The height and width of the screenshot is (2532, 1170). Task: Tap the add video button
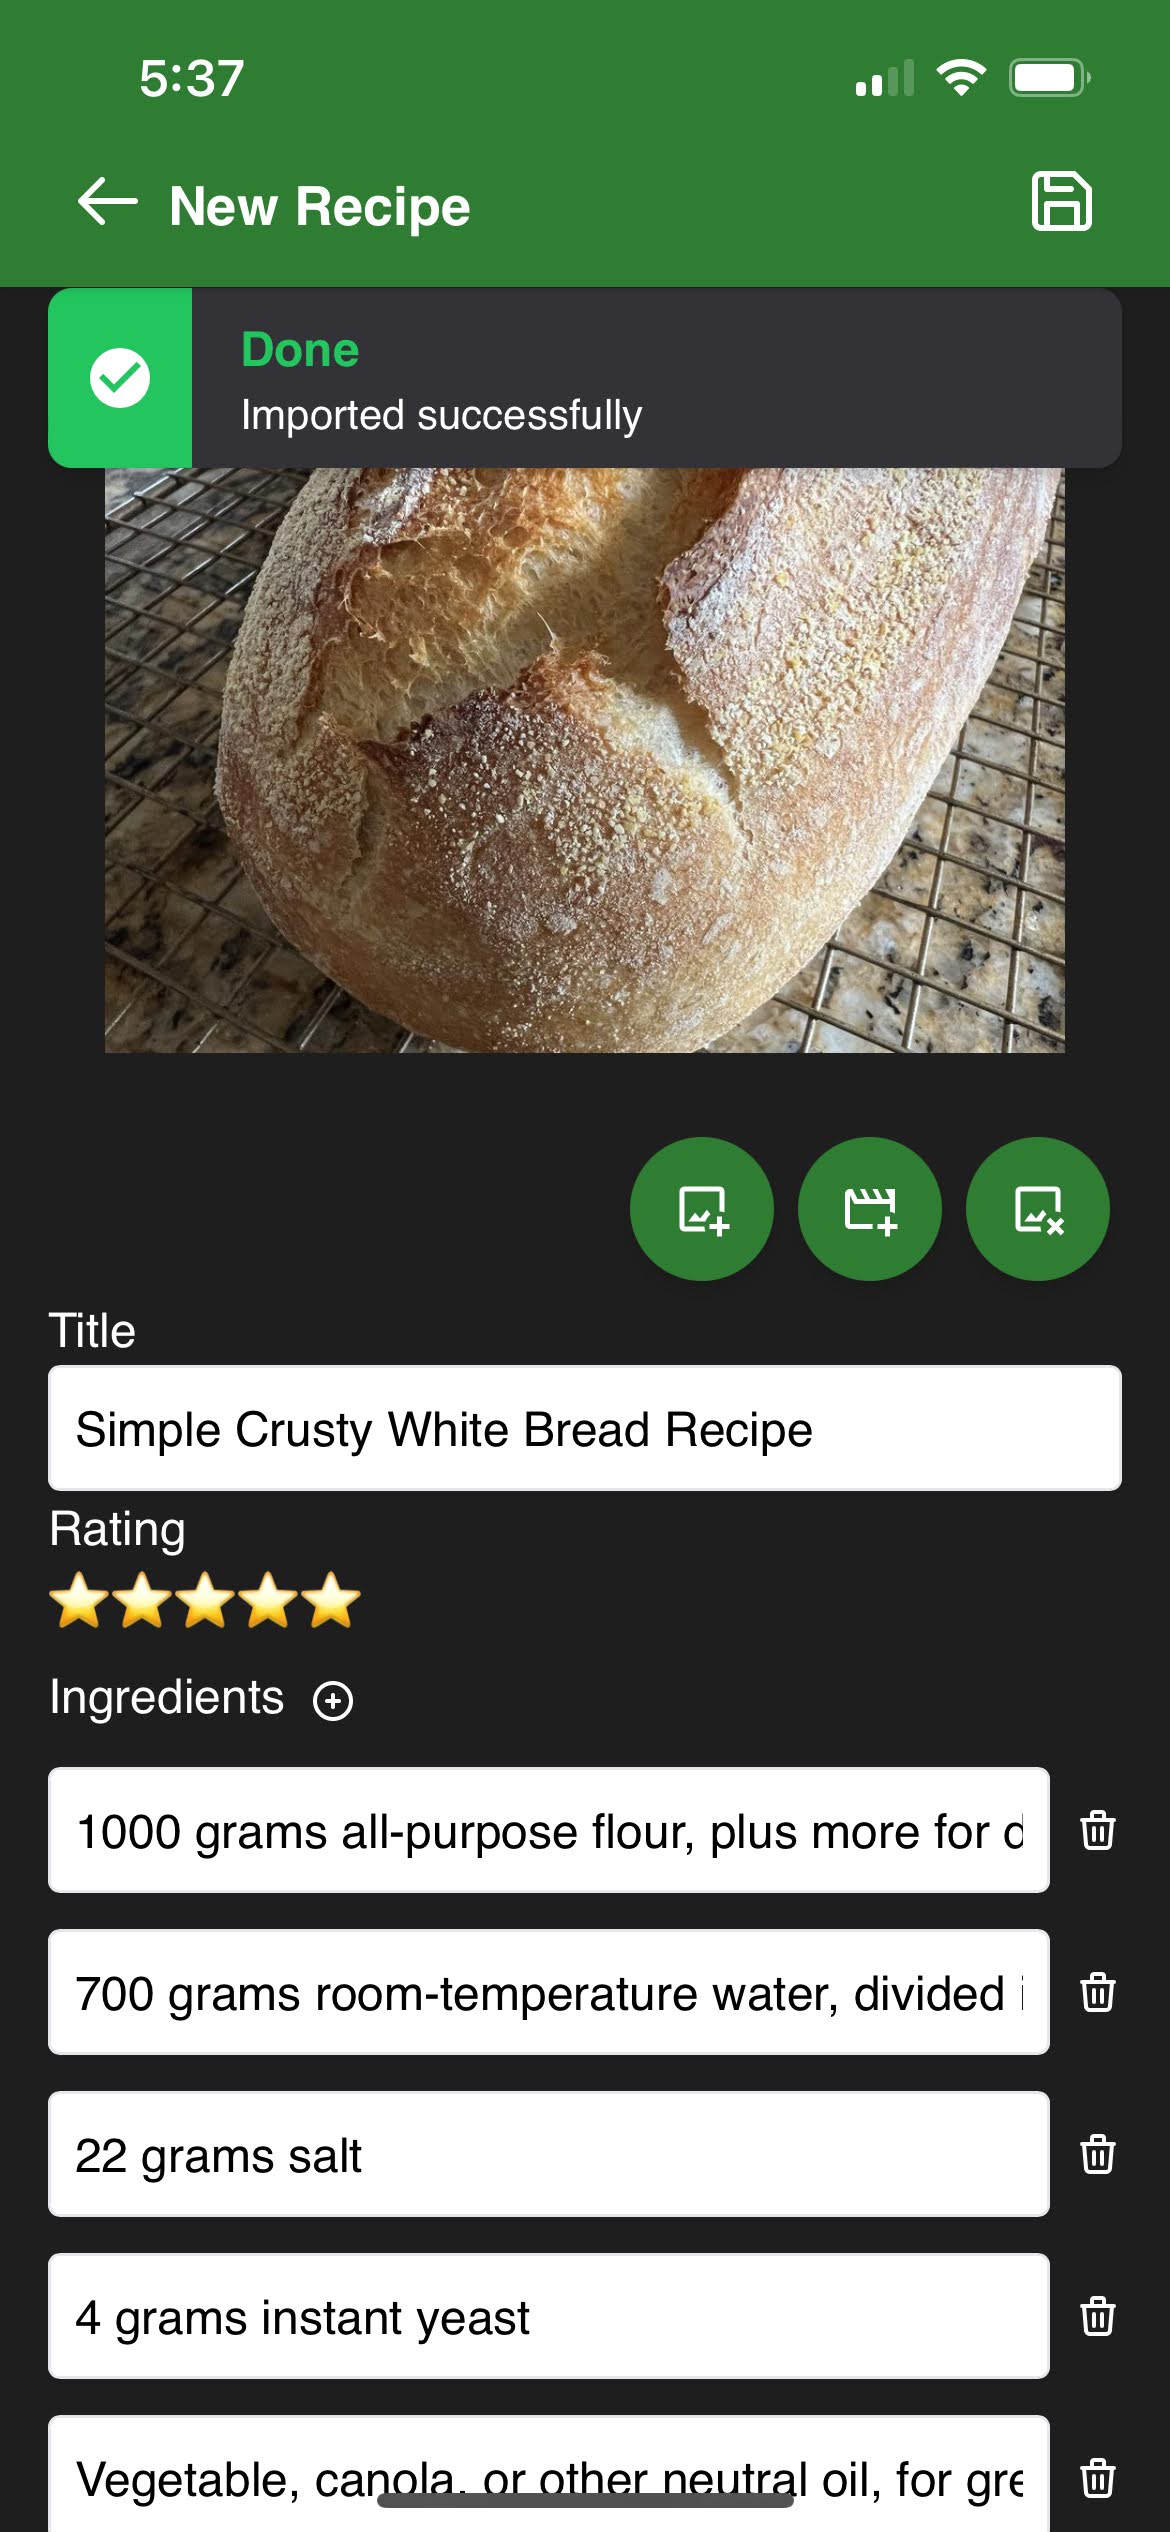pos(870,1209)
